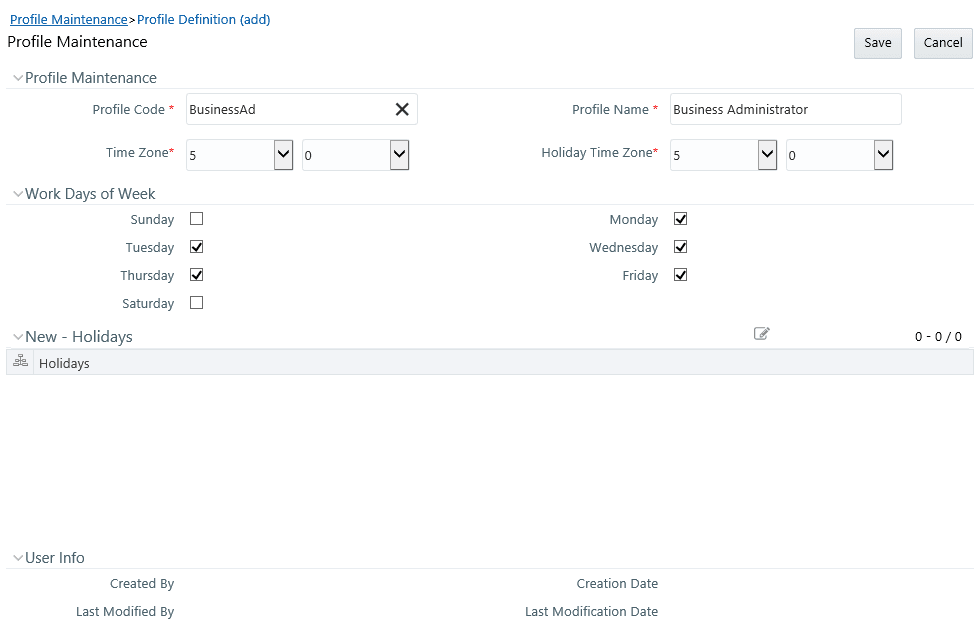The width and height of the screenshot is (979, 623).
Task: Toggle the Saturday checkbox
Action: (197, 303)
